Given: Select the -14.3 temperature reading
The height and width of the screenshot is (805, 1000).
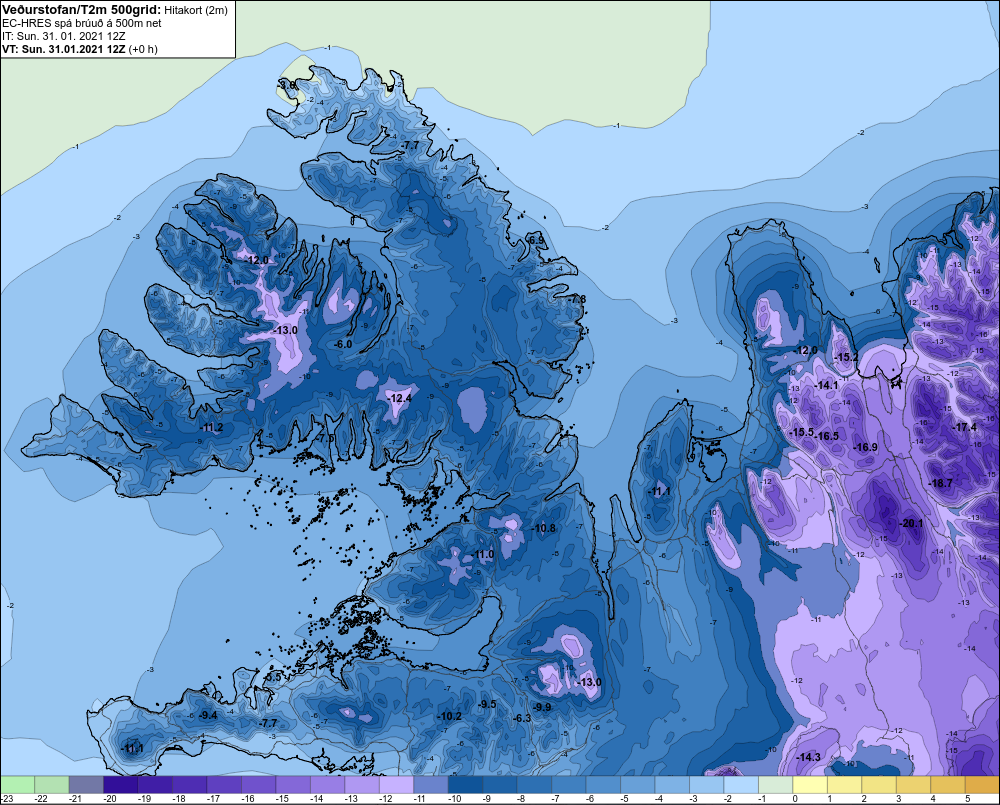Looking at the screenshot, I should [808, 757].
